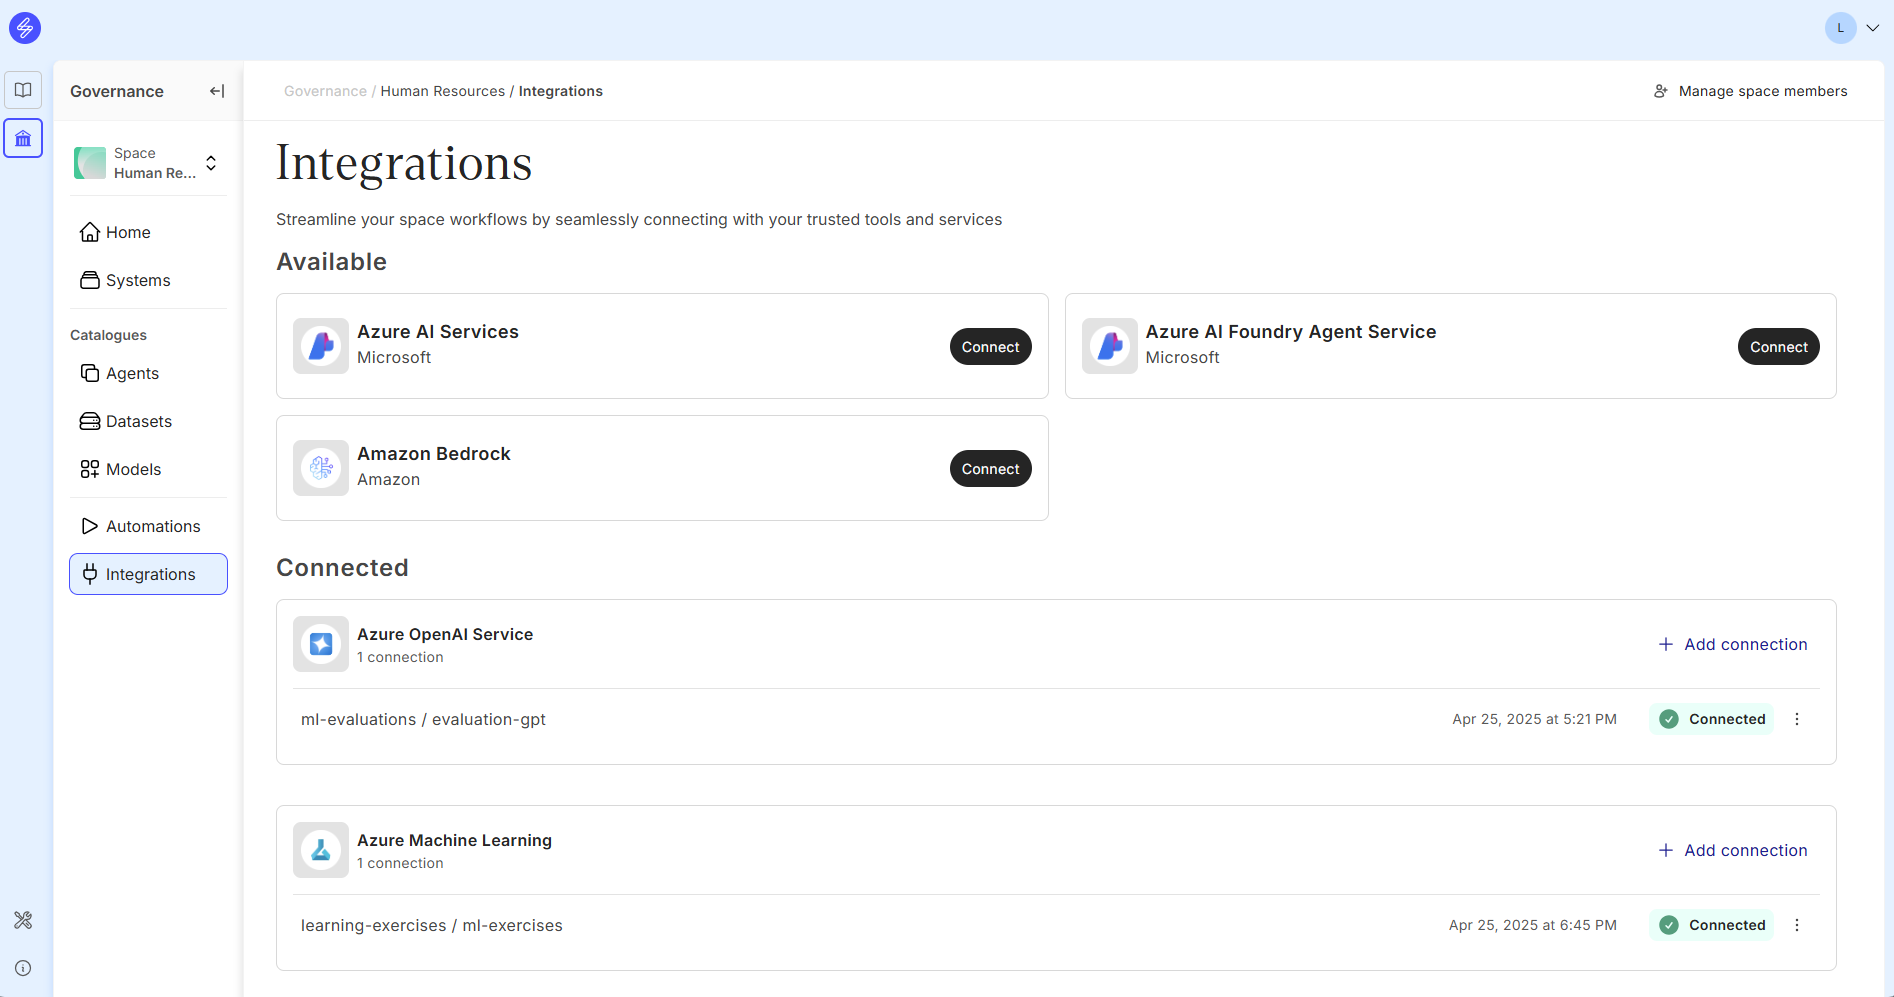This screenshot has height=997, width=1894.
Task: Click the Amazon Bedrock logo icon
Action: tap(321, 468)
